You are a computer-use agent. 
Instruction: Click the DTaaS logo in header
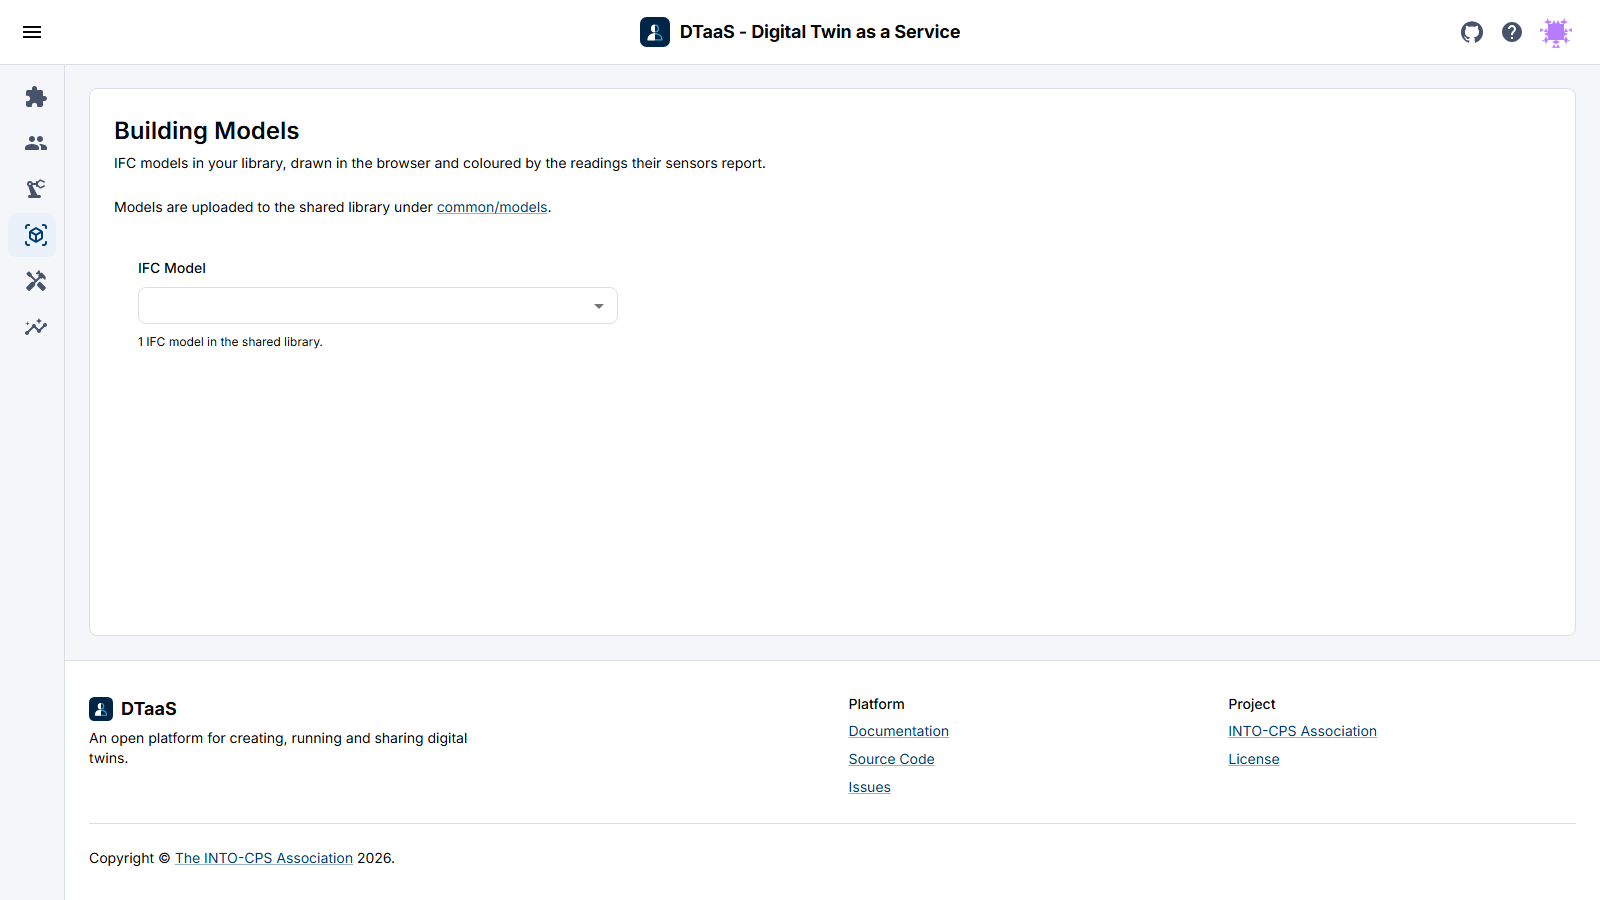tap(655, 32)
